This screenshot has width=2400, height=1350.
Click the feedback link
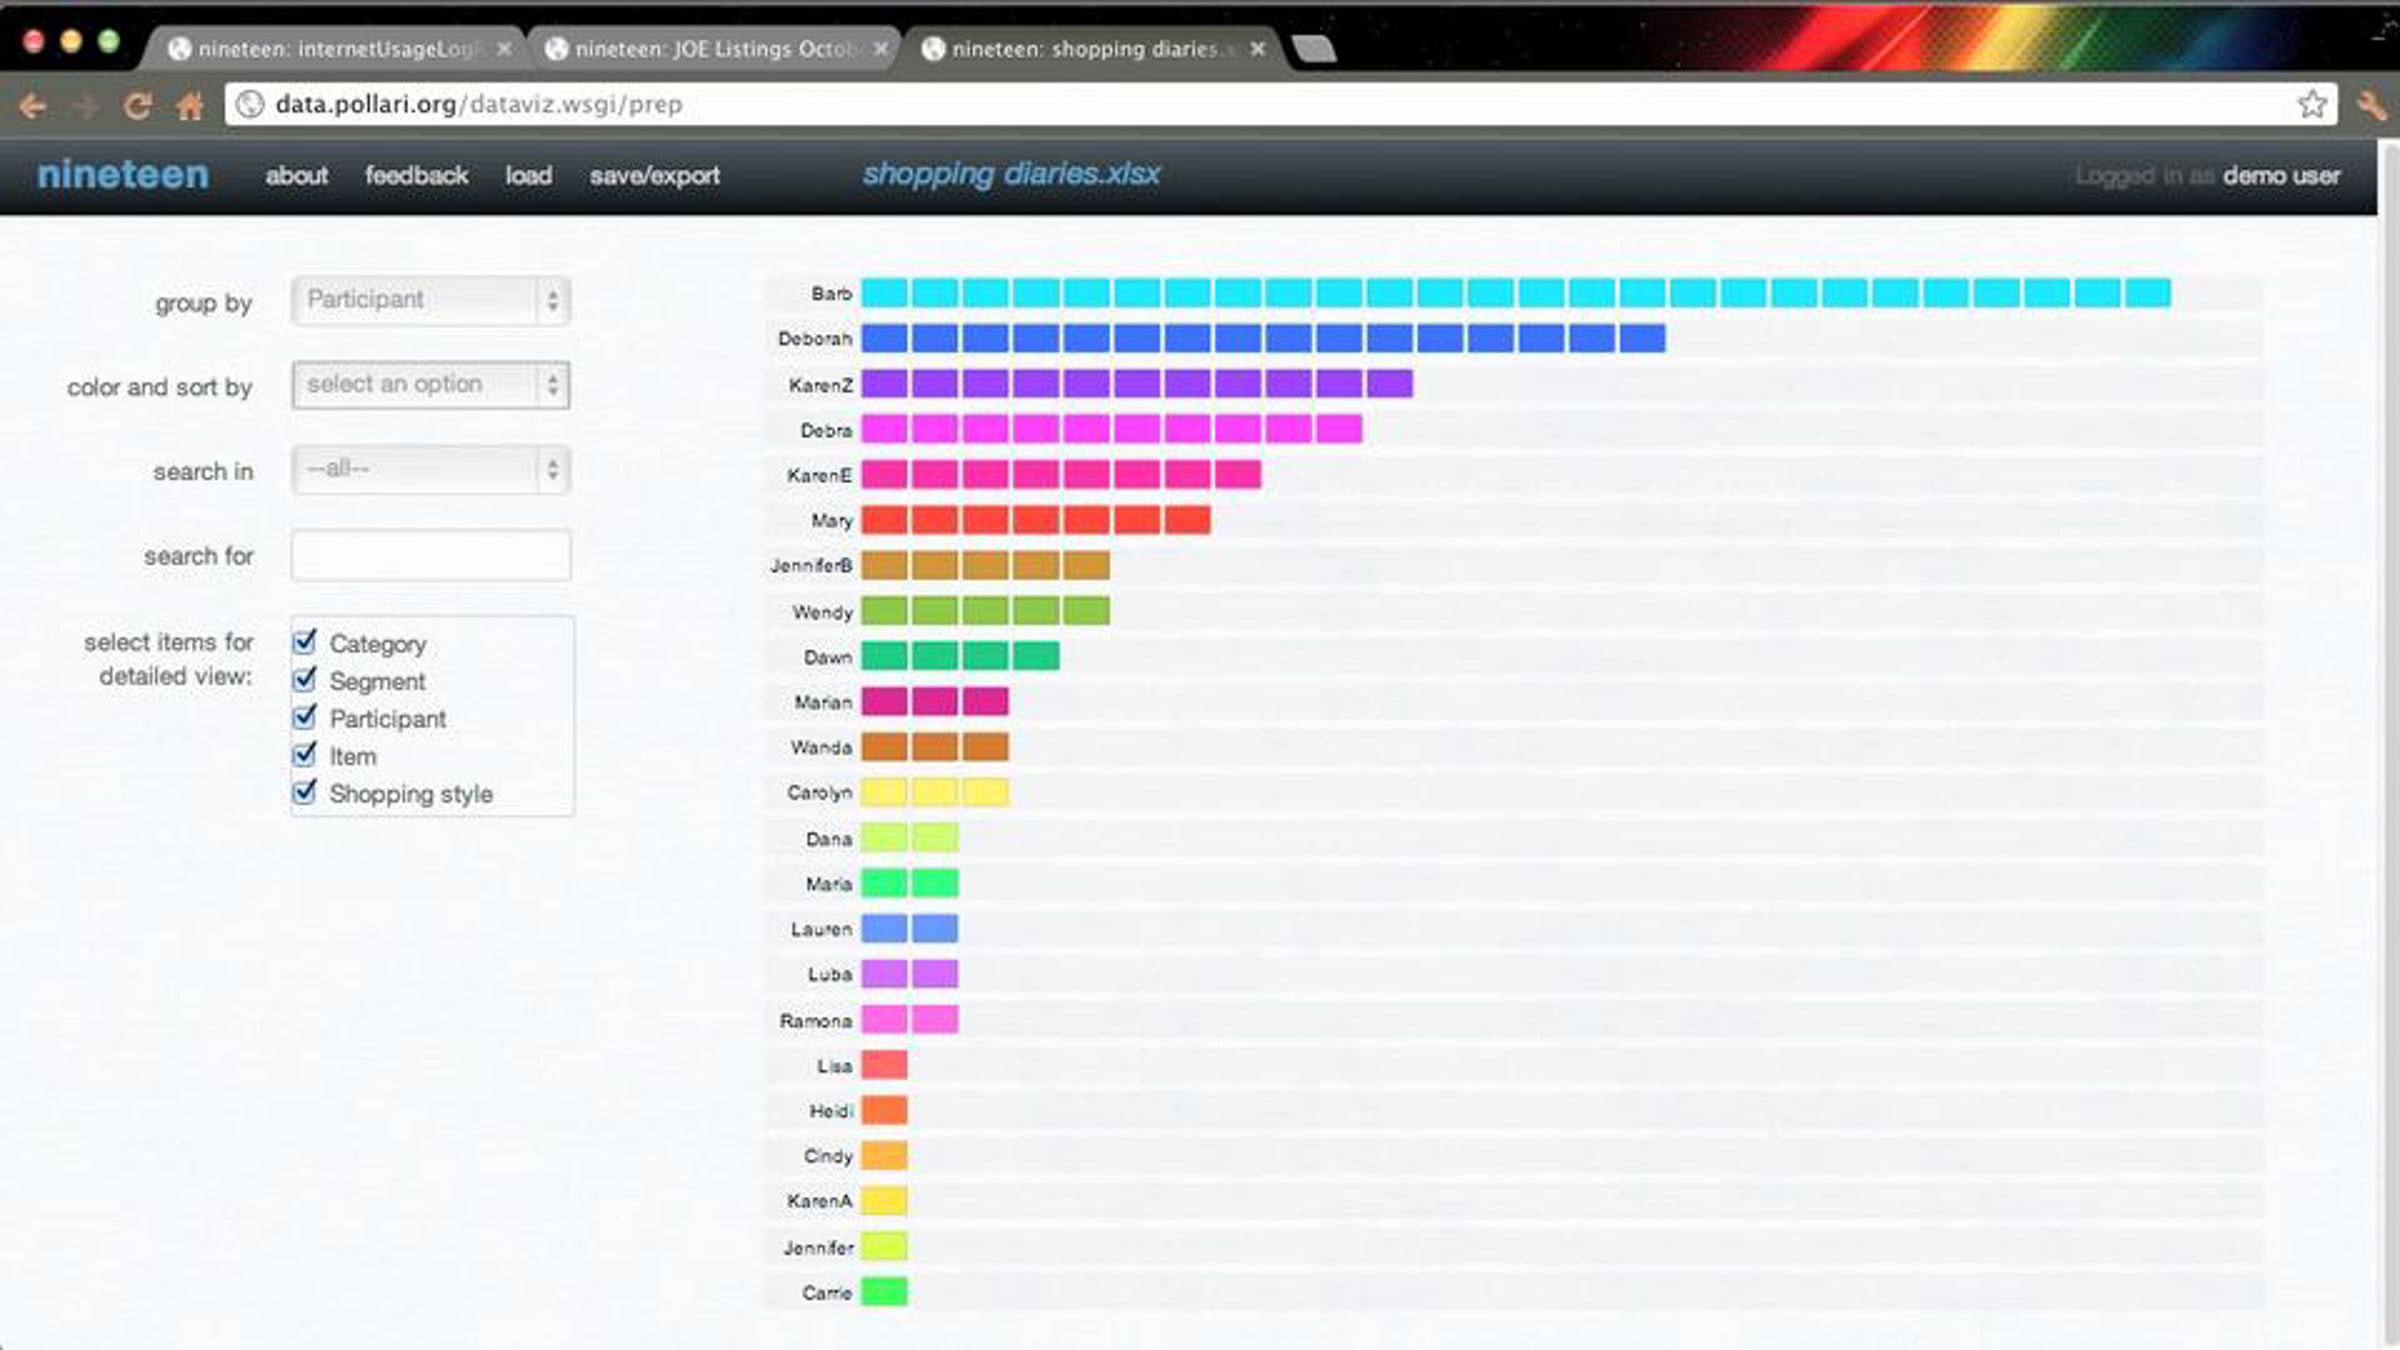(416, 175)
